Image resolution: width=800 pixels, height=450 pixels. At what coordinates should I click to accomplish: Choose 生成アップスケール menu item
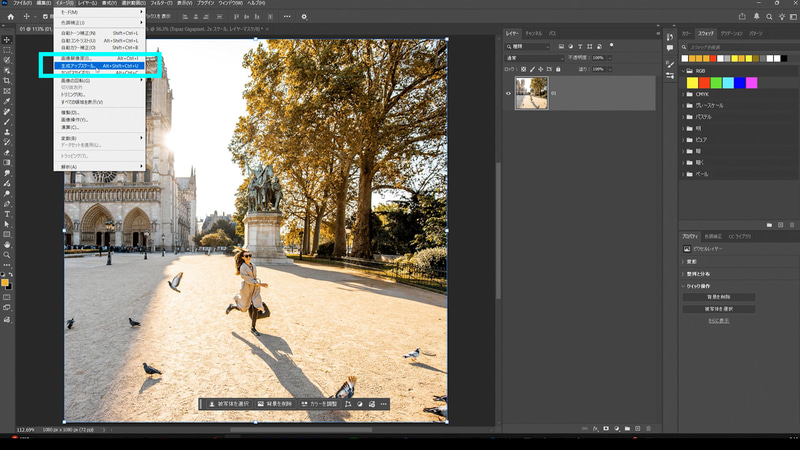[x=99, y=66]
